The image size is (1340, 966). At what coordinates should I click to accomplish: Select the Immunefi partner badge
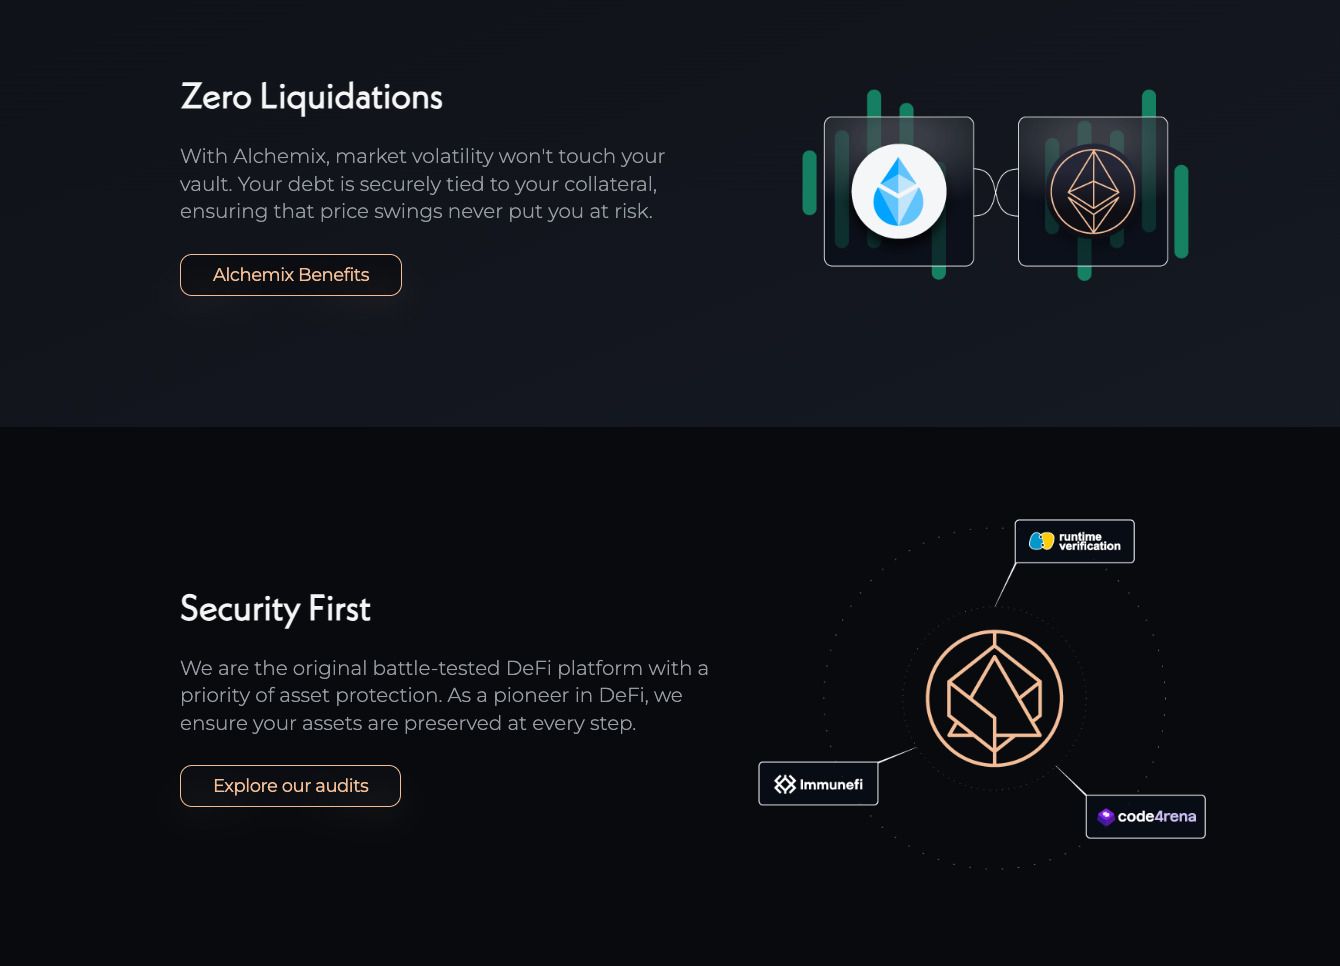point(818,783)
